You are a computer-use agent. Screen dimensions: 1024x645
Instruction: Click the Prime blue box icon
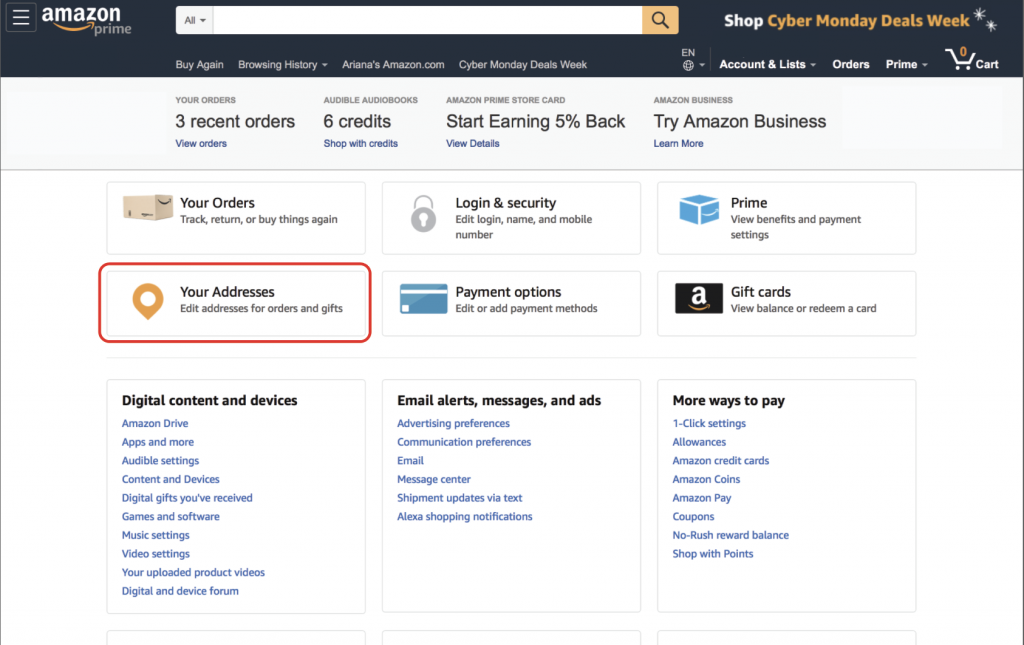pos(699,210)
